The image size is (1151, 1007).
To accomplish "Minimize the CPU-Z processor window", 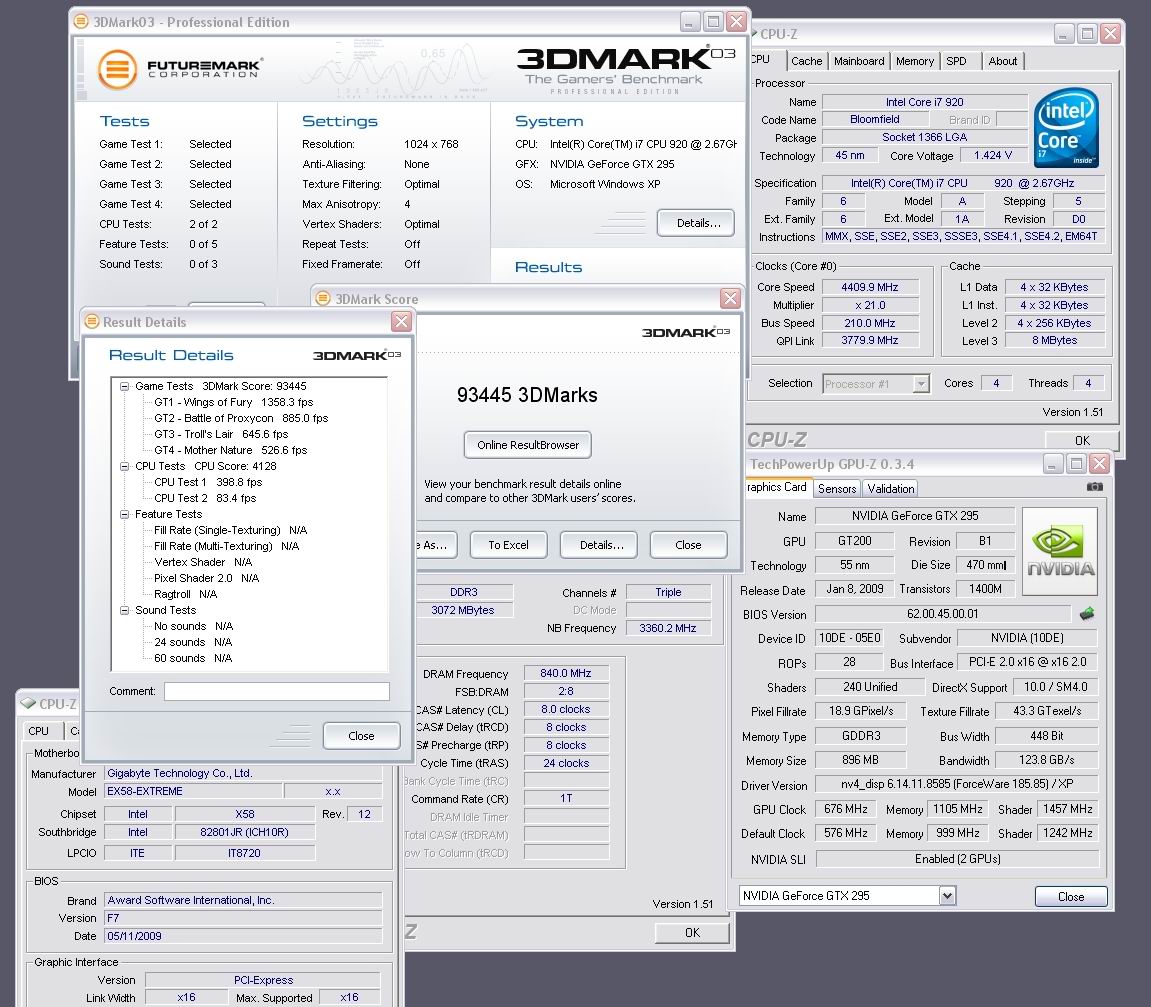I will (1064, 33).
